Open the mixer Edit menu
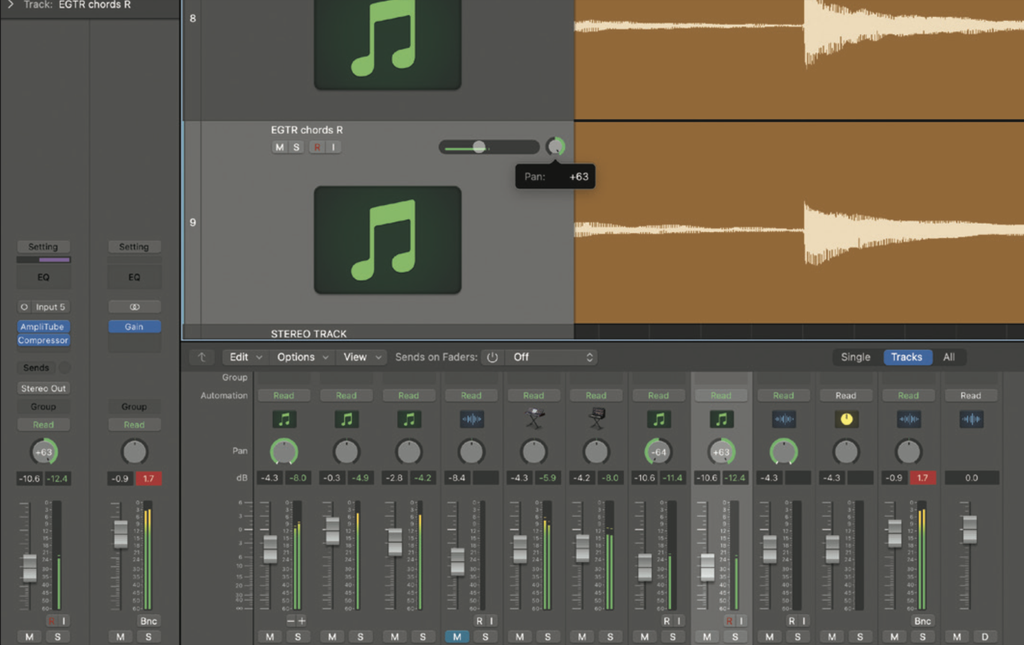1024x645 pixels. 244,357
